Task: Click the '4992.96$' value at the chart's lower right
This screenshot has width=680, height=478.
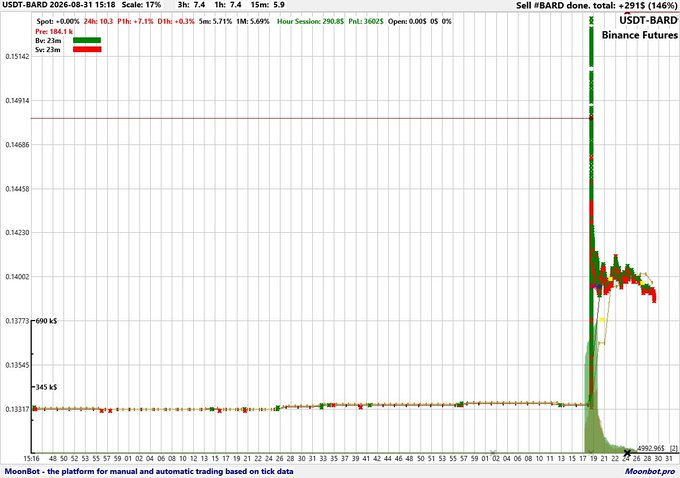Action: pos(651,448)
